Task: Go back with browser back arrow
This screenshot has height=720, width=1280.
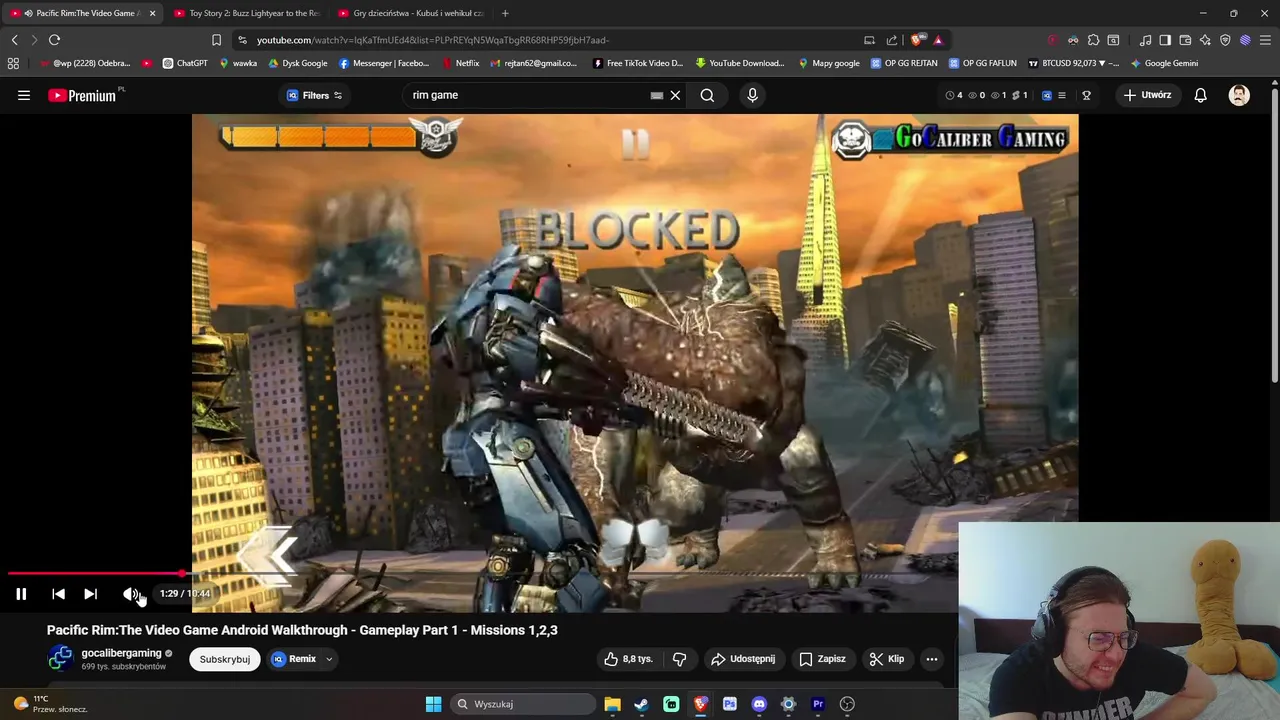Action: coord(14,40)
